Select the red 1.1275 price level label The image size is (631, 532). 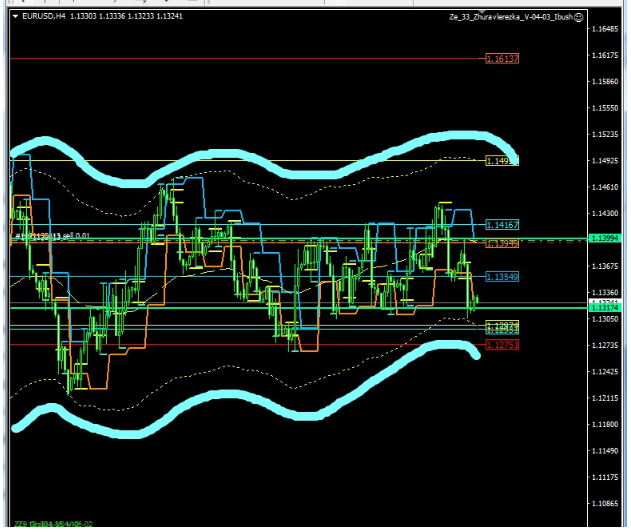pyautogui.click(x=502, y=345)
